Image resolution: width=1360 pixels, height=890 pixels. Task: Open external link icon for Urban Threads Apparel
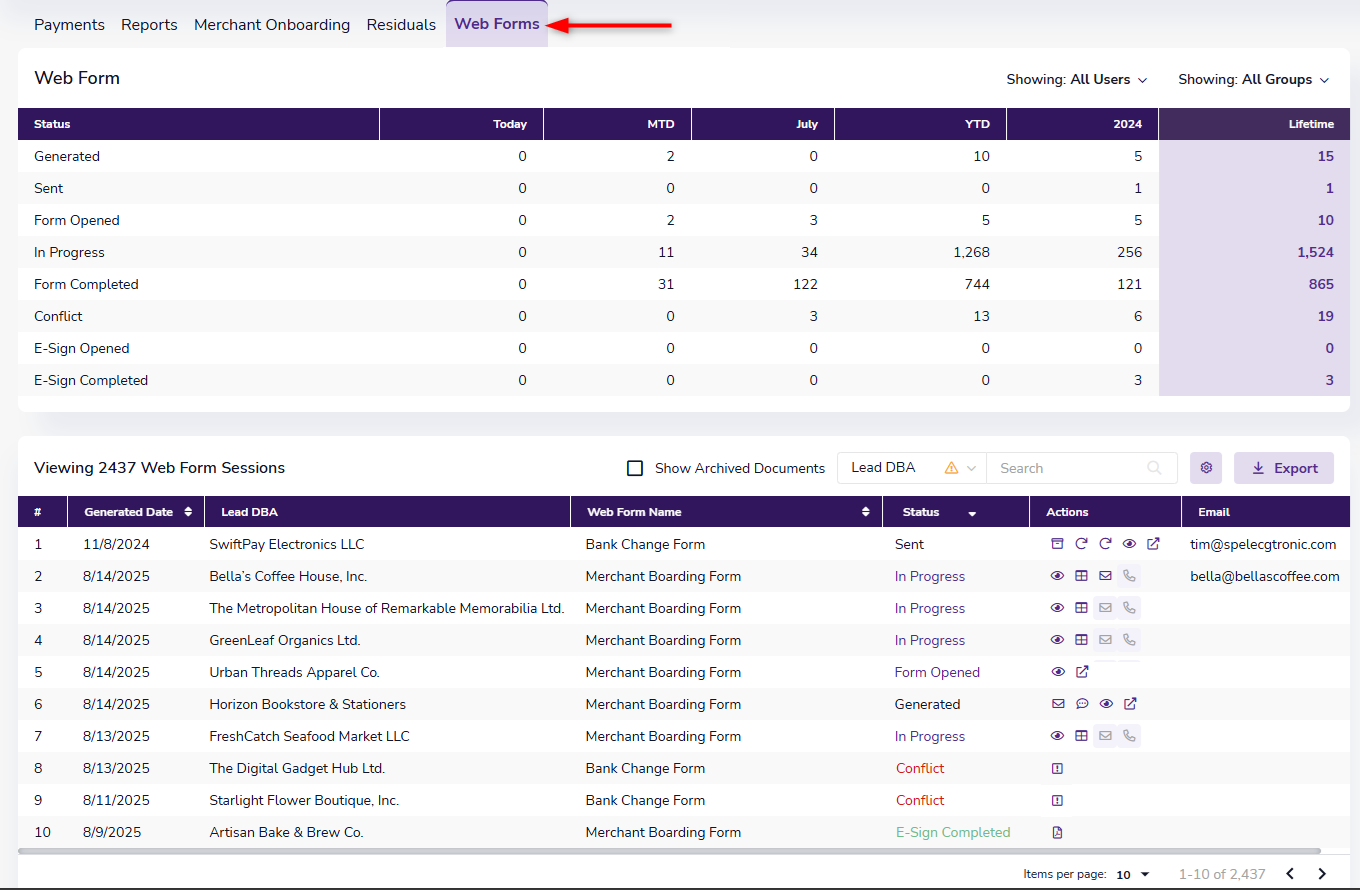(1082, 672)
